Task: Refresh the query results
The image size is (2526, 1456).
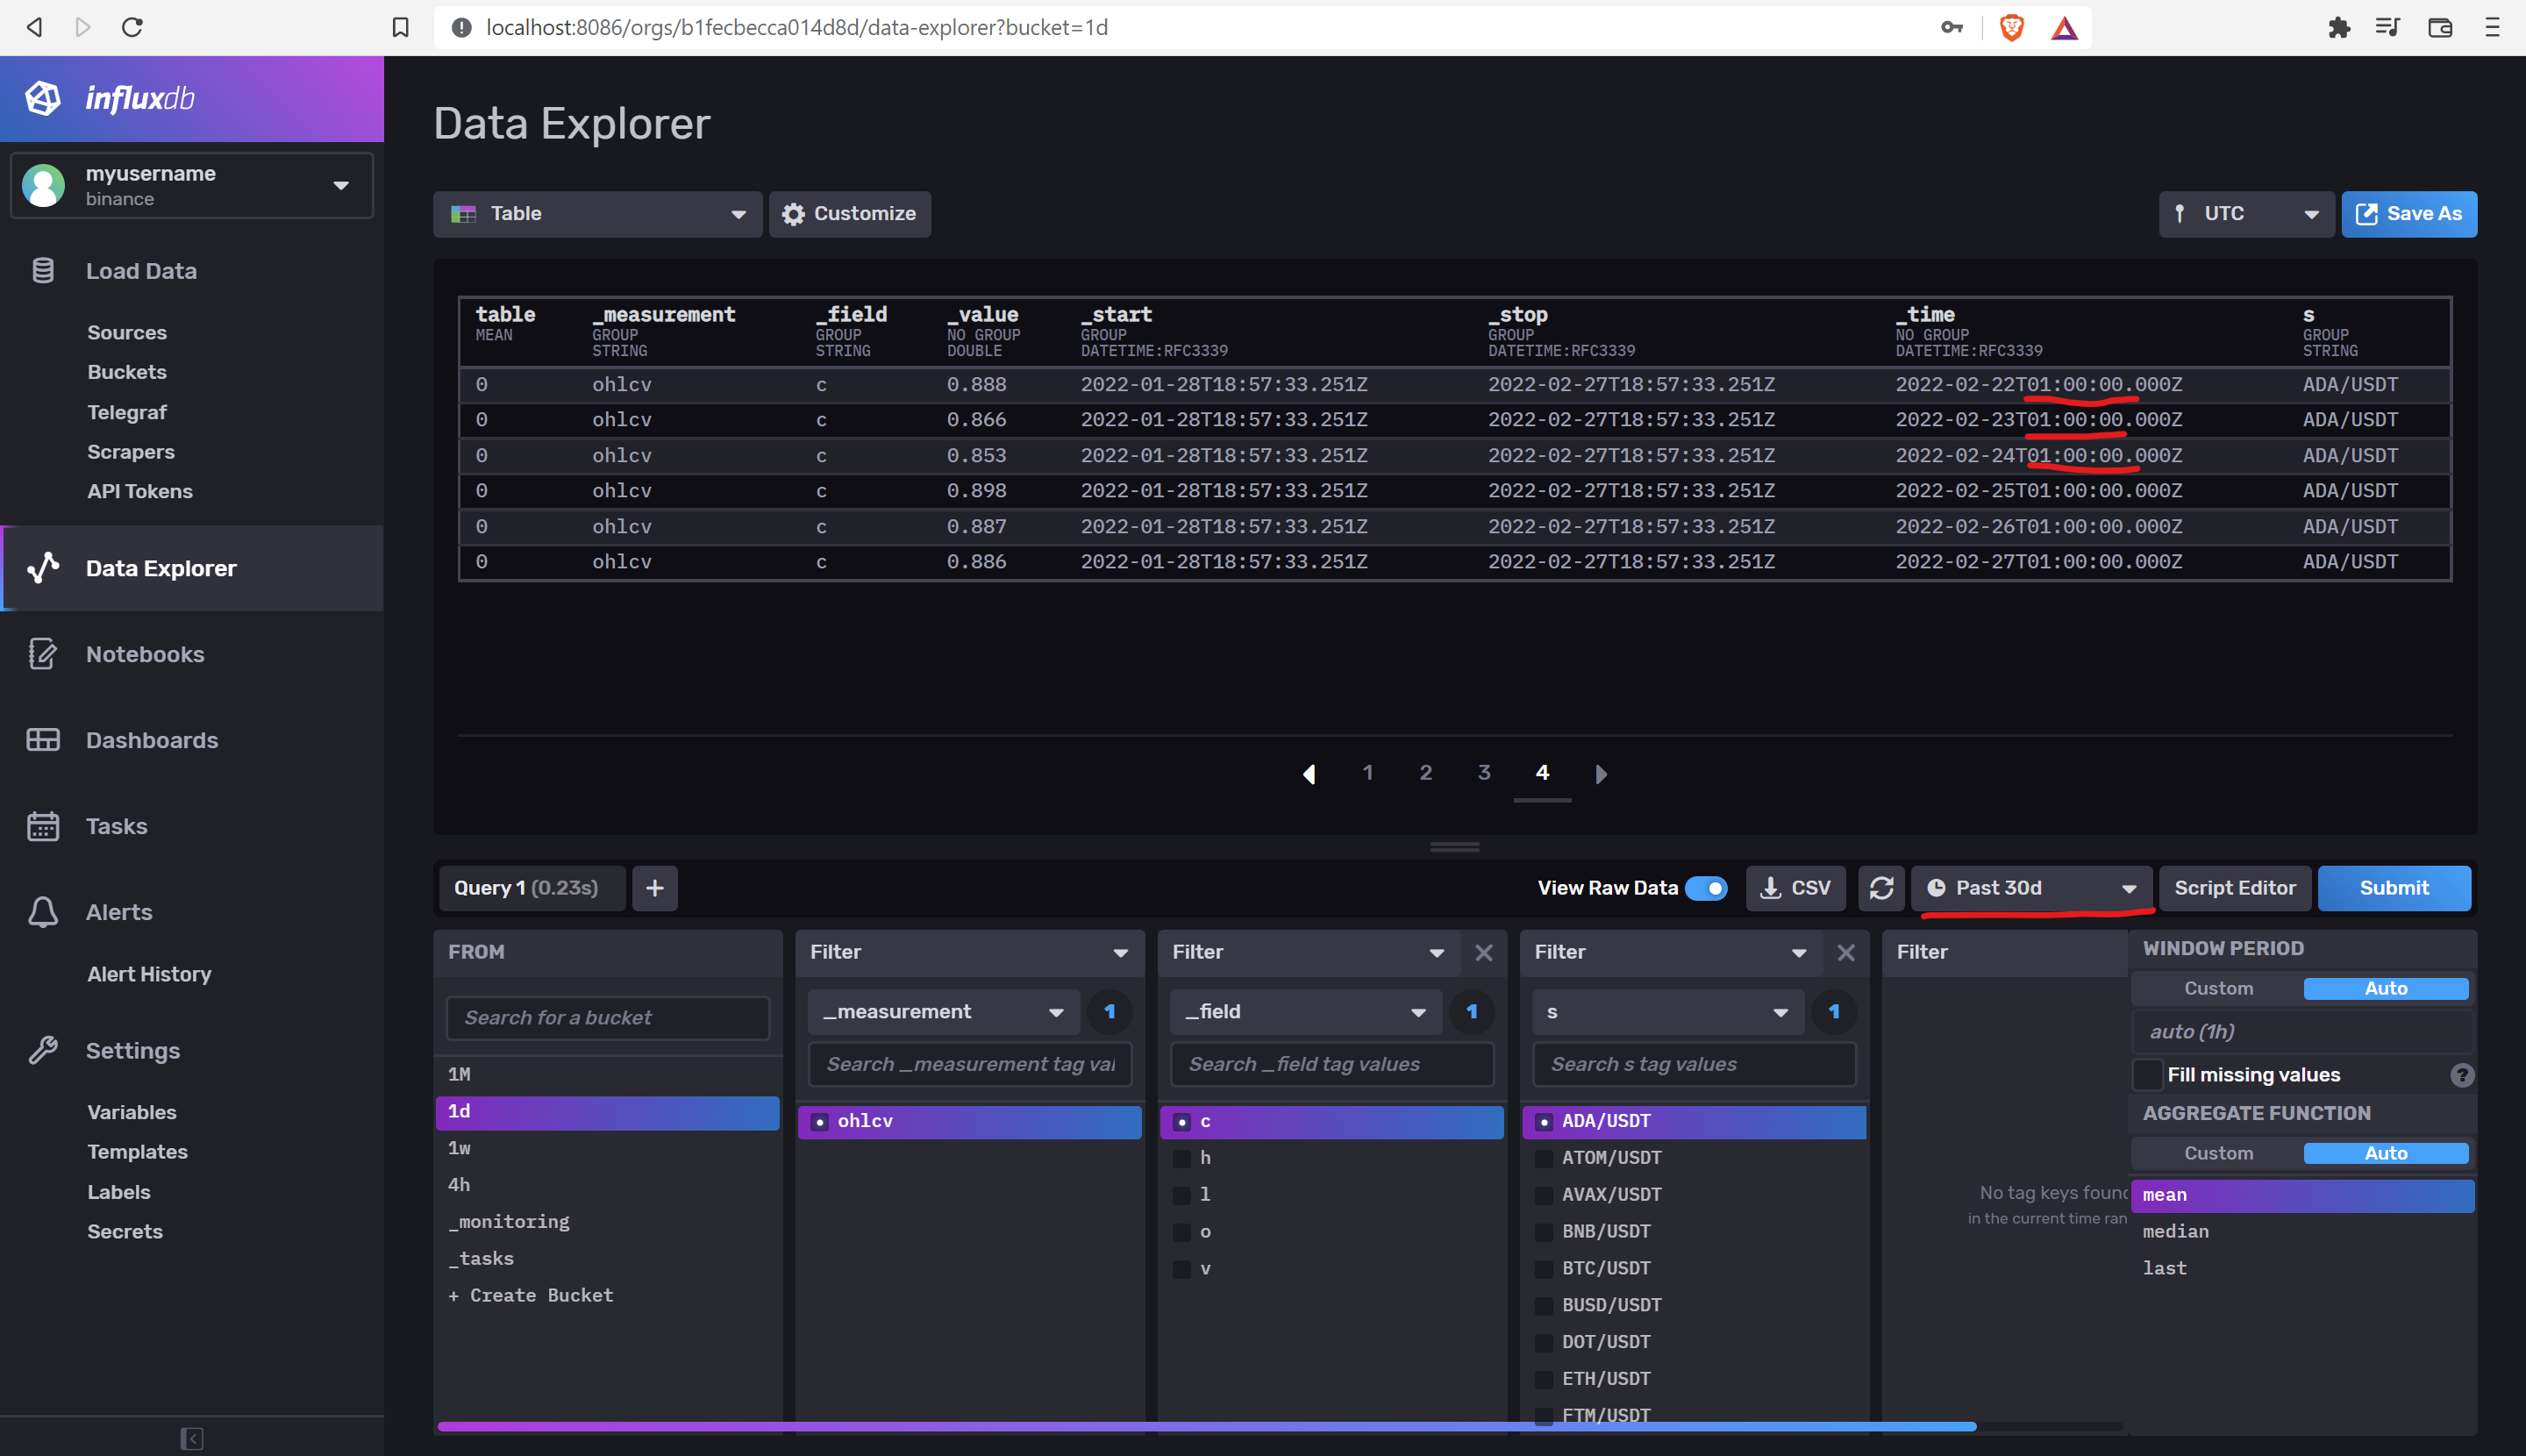Action: pyautogui.click(x=1881, y=888)
